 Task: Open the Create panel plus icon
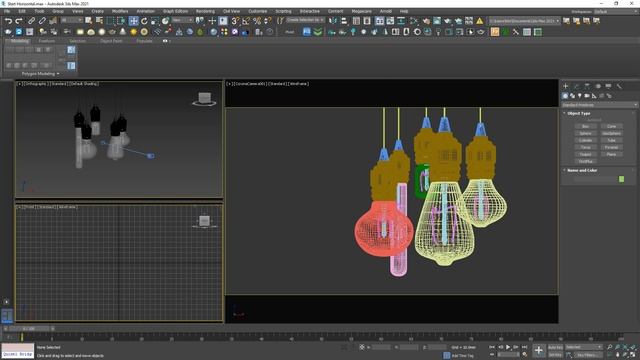(x=566, y=86)
